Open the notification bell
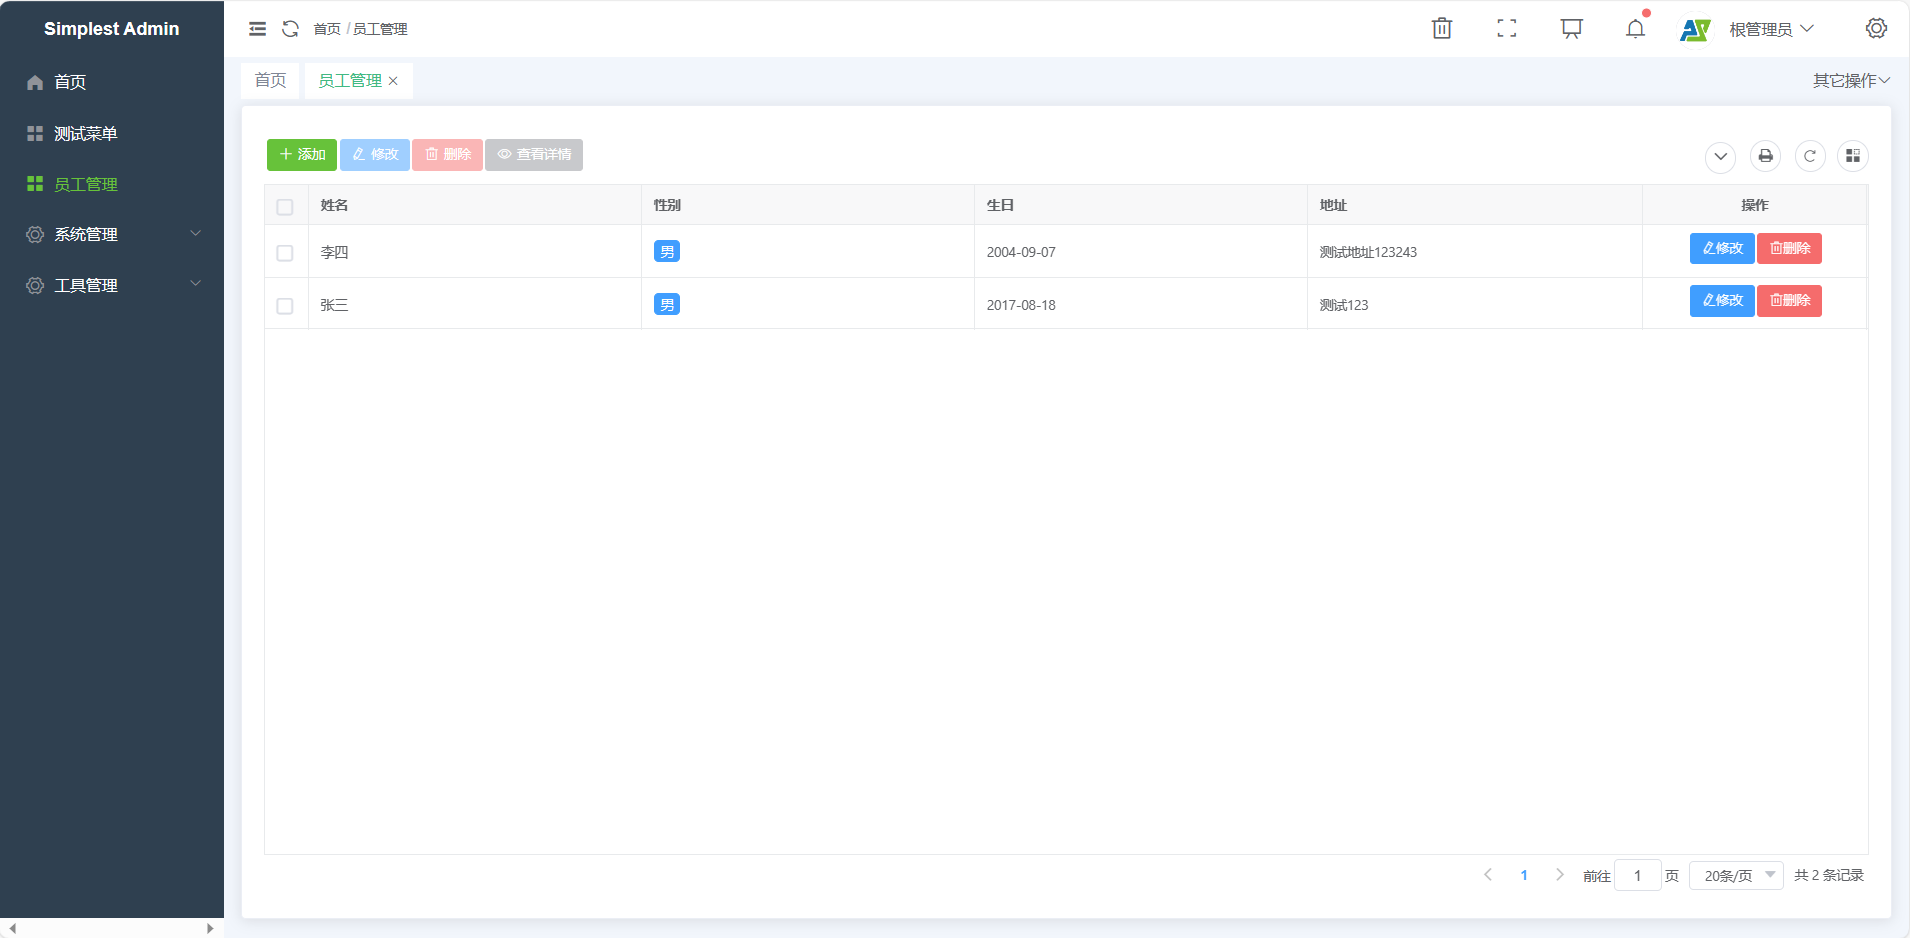 point(1635,29)
